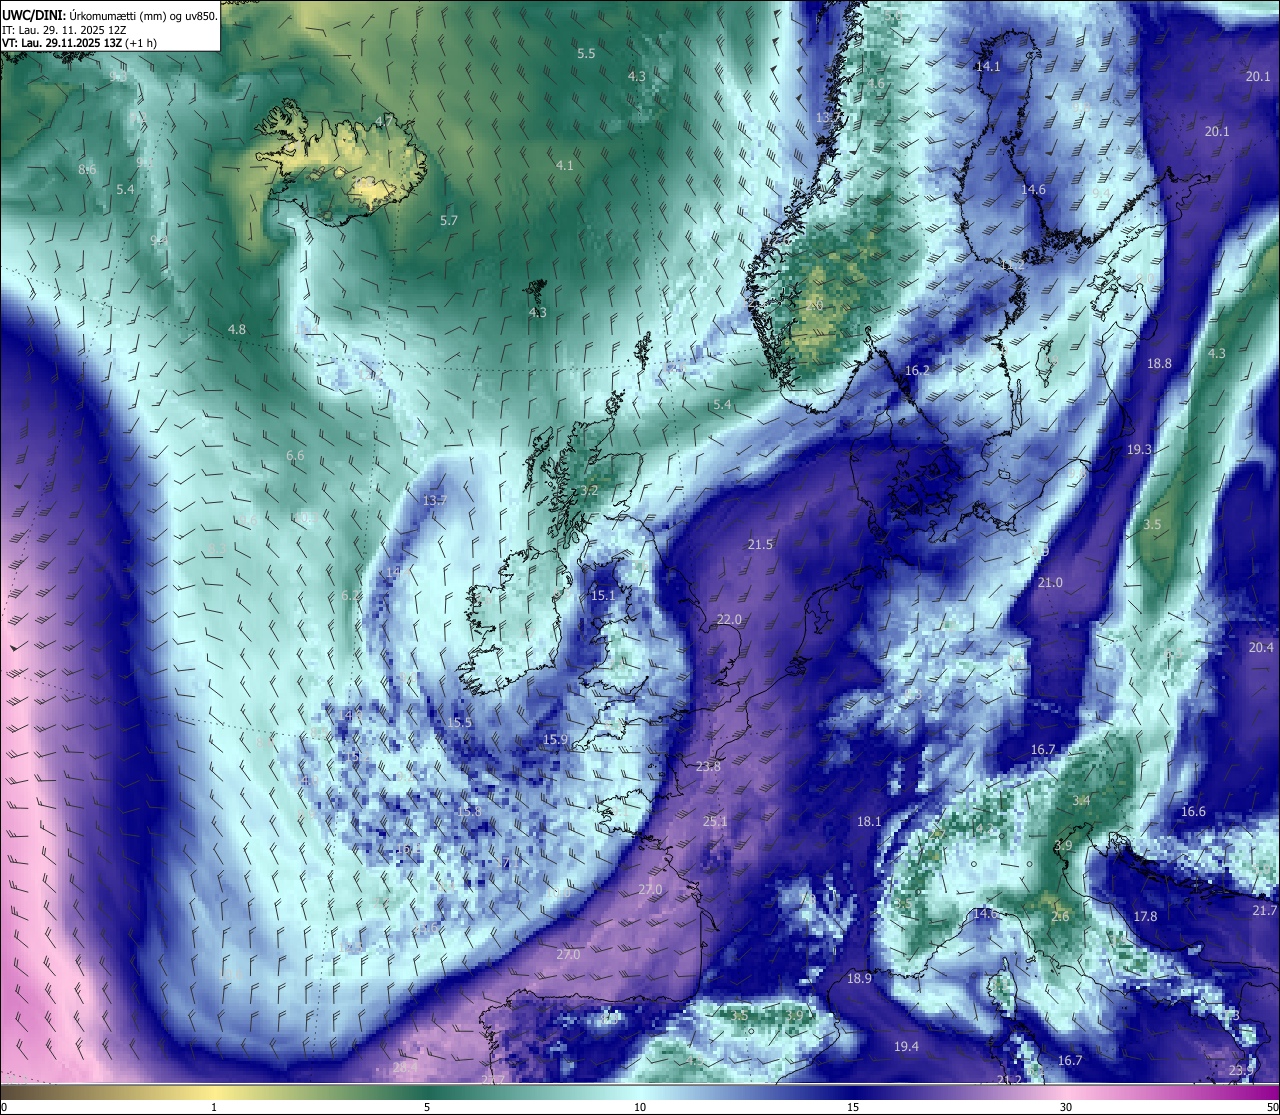The image size is (1280, 1115).
Task: Click the map value "19.4"
Action: click(906, 1046)
